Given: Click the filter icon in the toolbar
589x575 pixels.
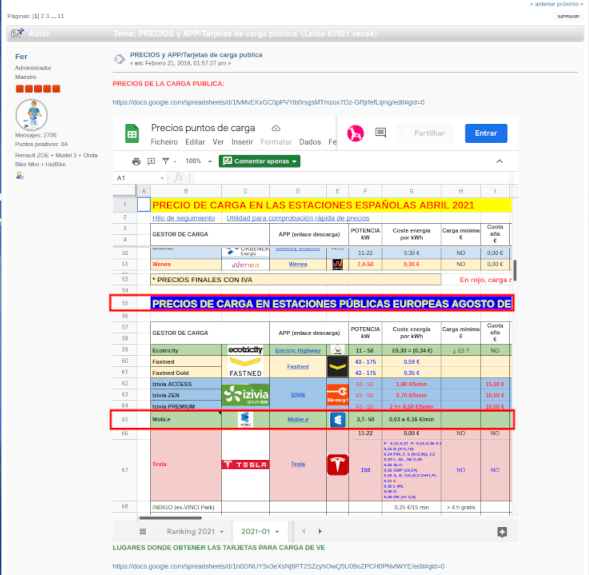Looking at the screenshot, I should click(x=166, y=161).
